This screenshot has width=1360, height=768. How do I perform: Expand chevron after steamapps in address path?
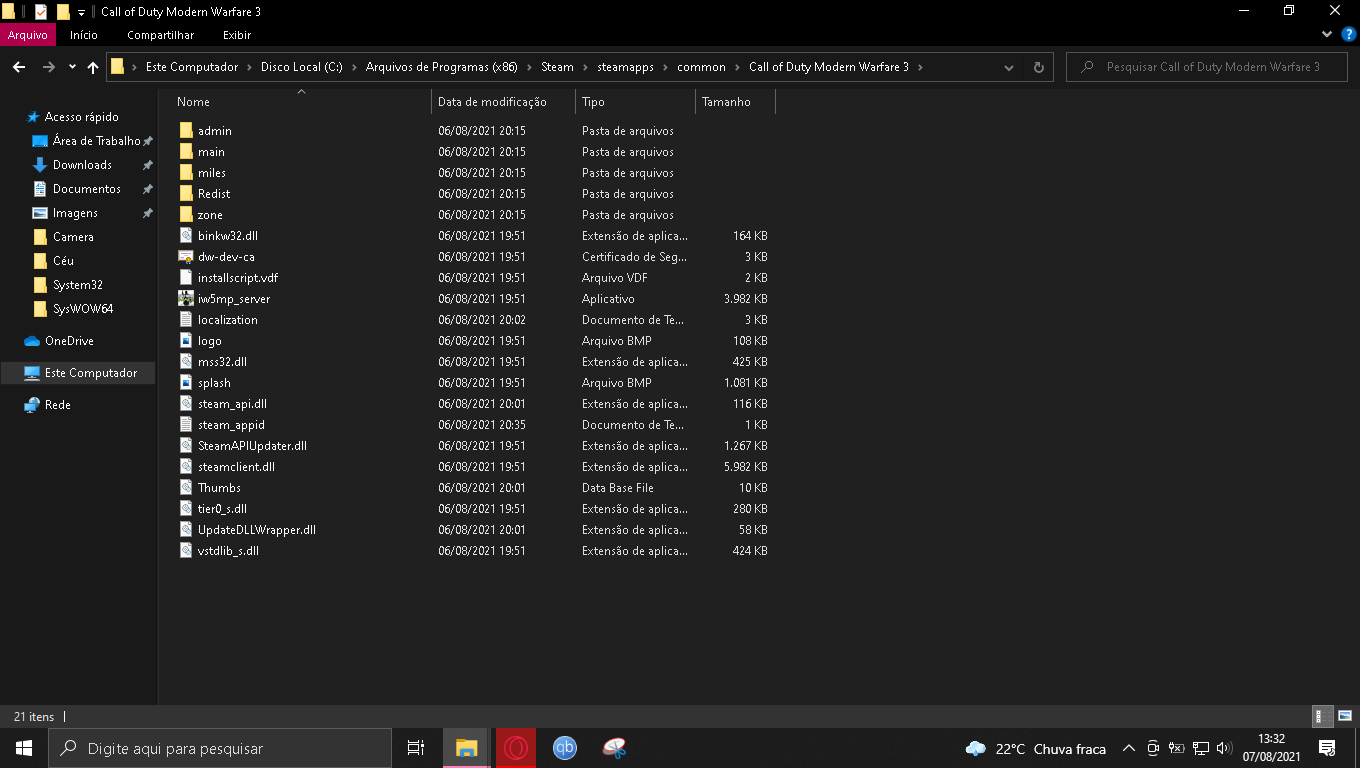(x=666, y=67)
